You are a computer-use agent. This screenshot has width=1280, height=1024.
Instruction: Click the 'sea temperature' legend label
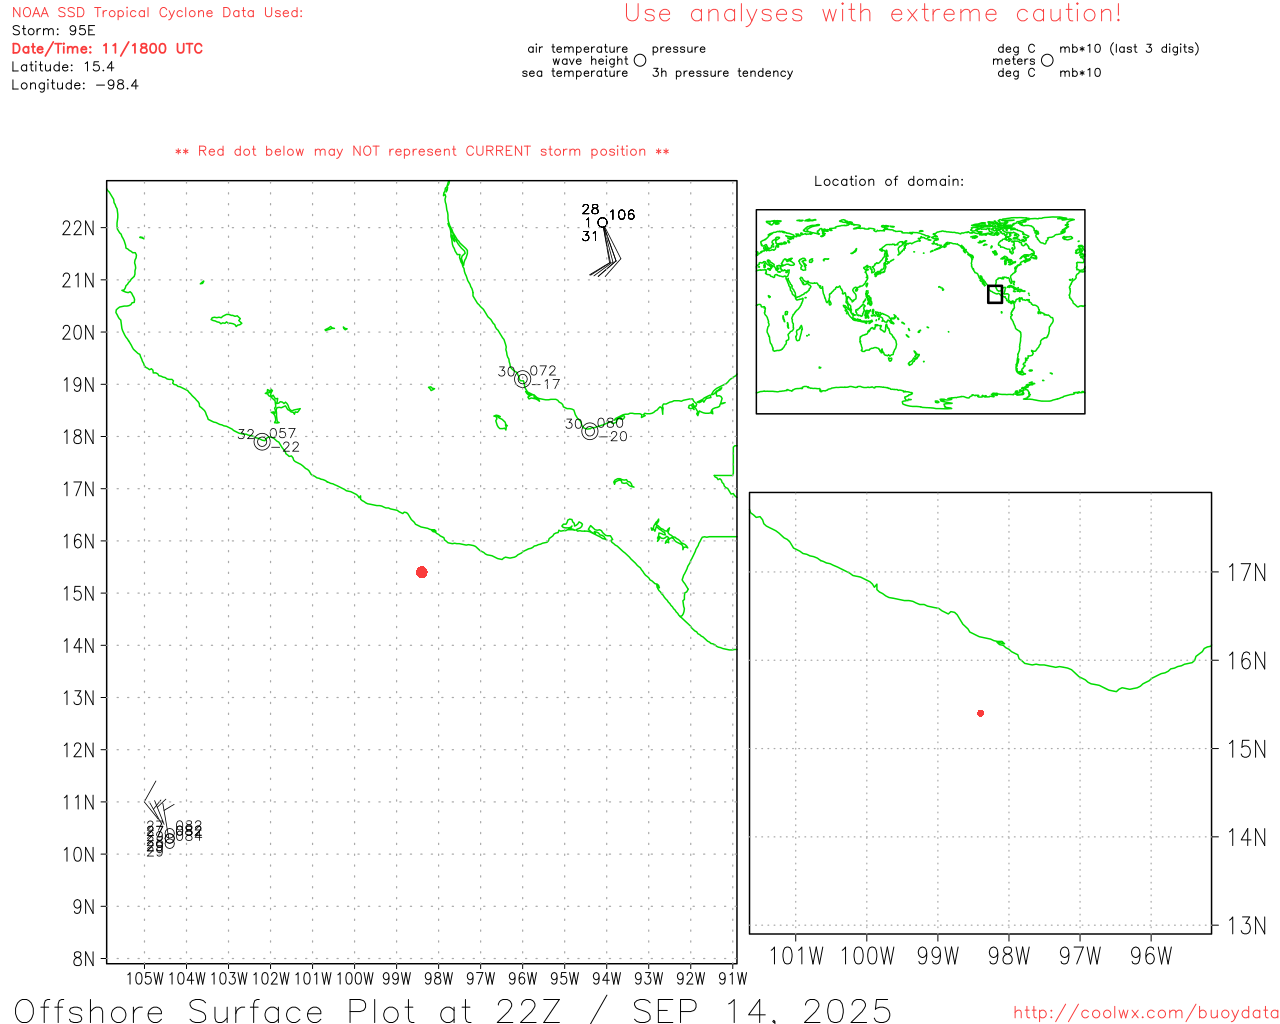coord(575,73)
